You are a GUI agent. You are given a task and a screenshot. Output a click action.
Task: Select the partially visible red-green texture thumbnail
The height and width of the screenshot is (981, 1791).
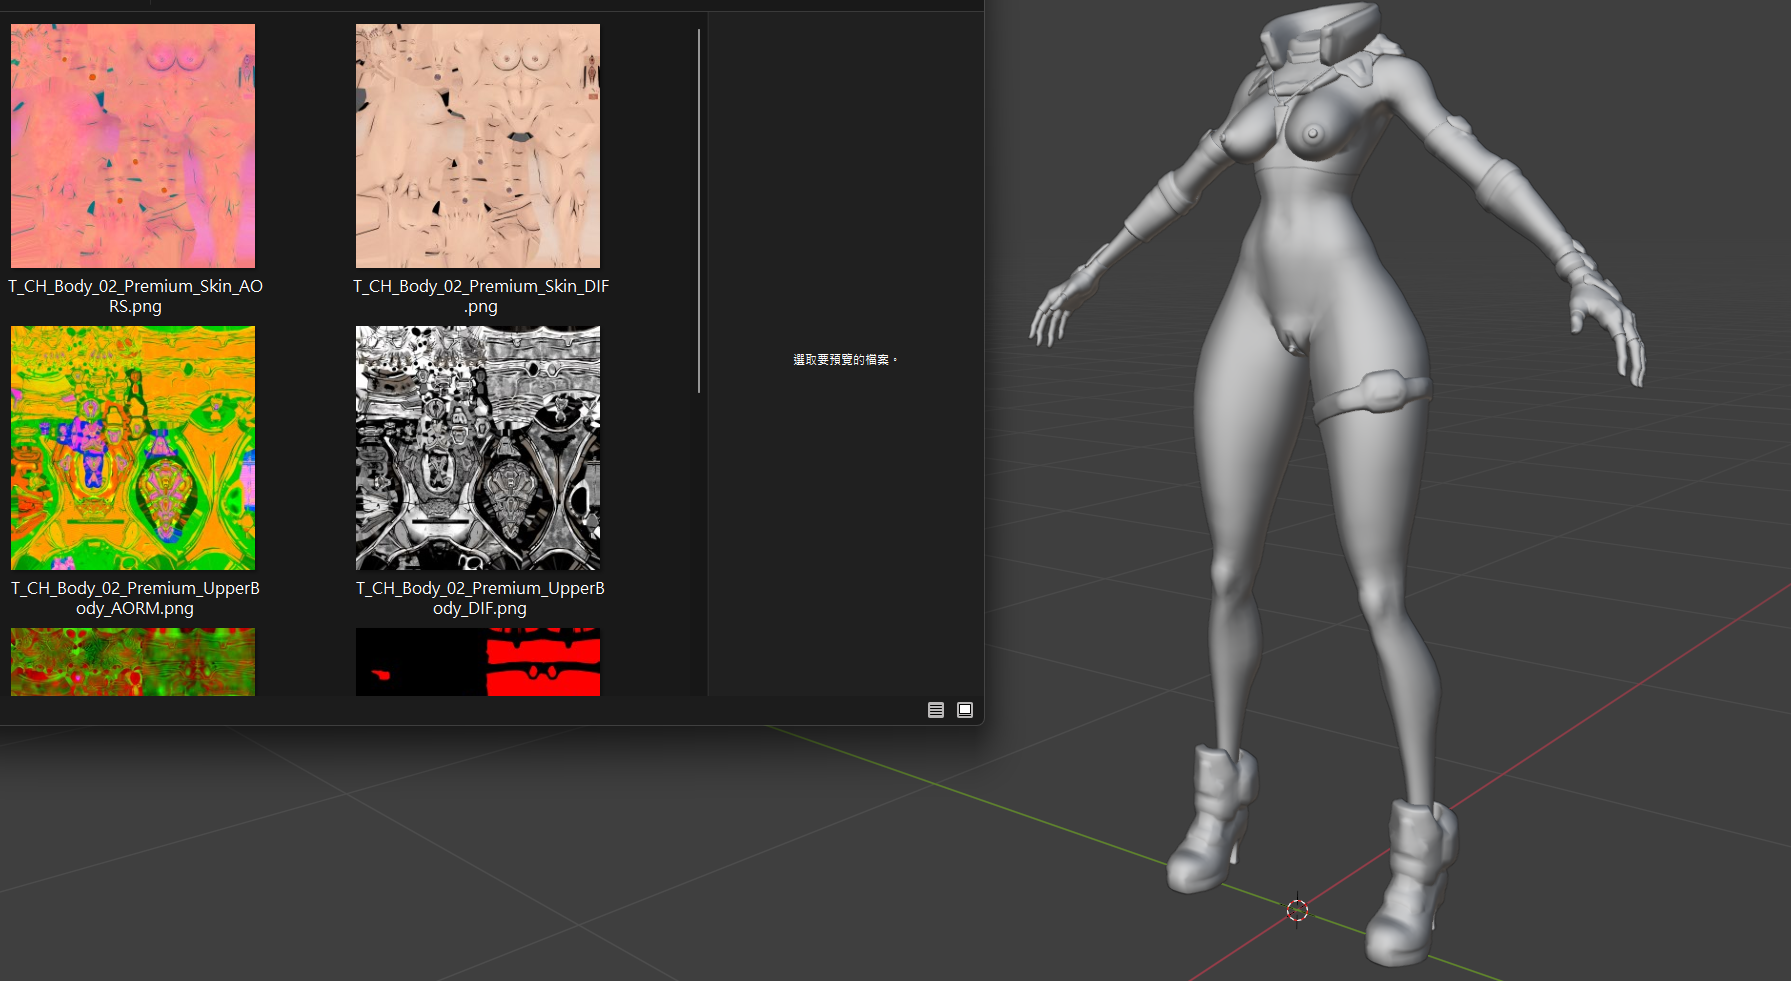pos(133,662)
